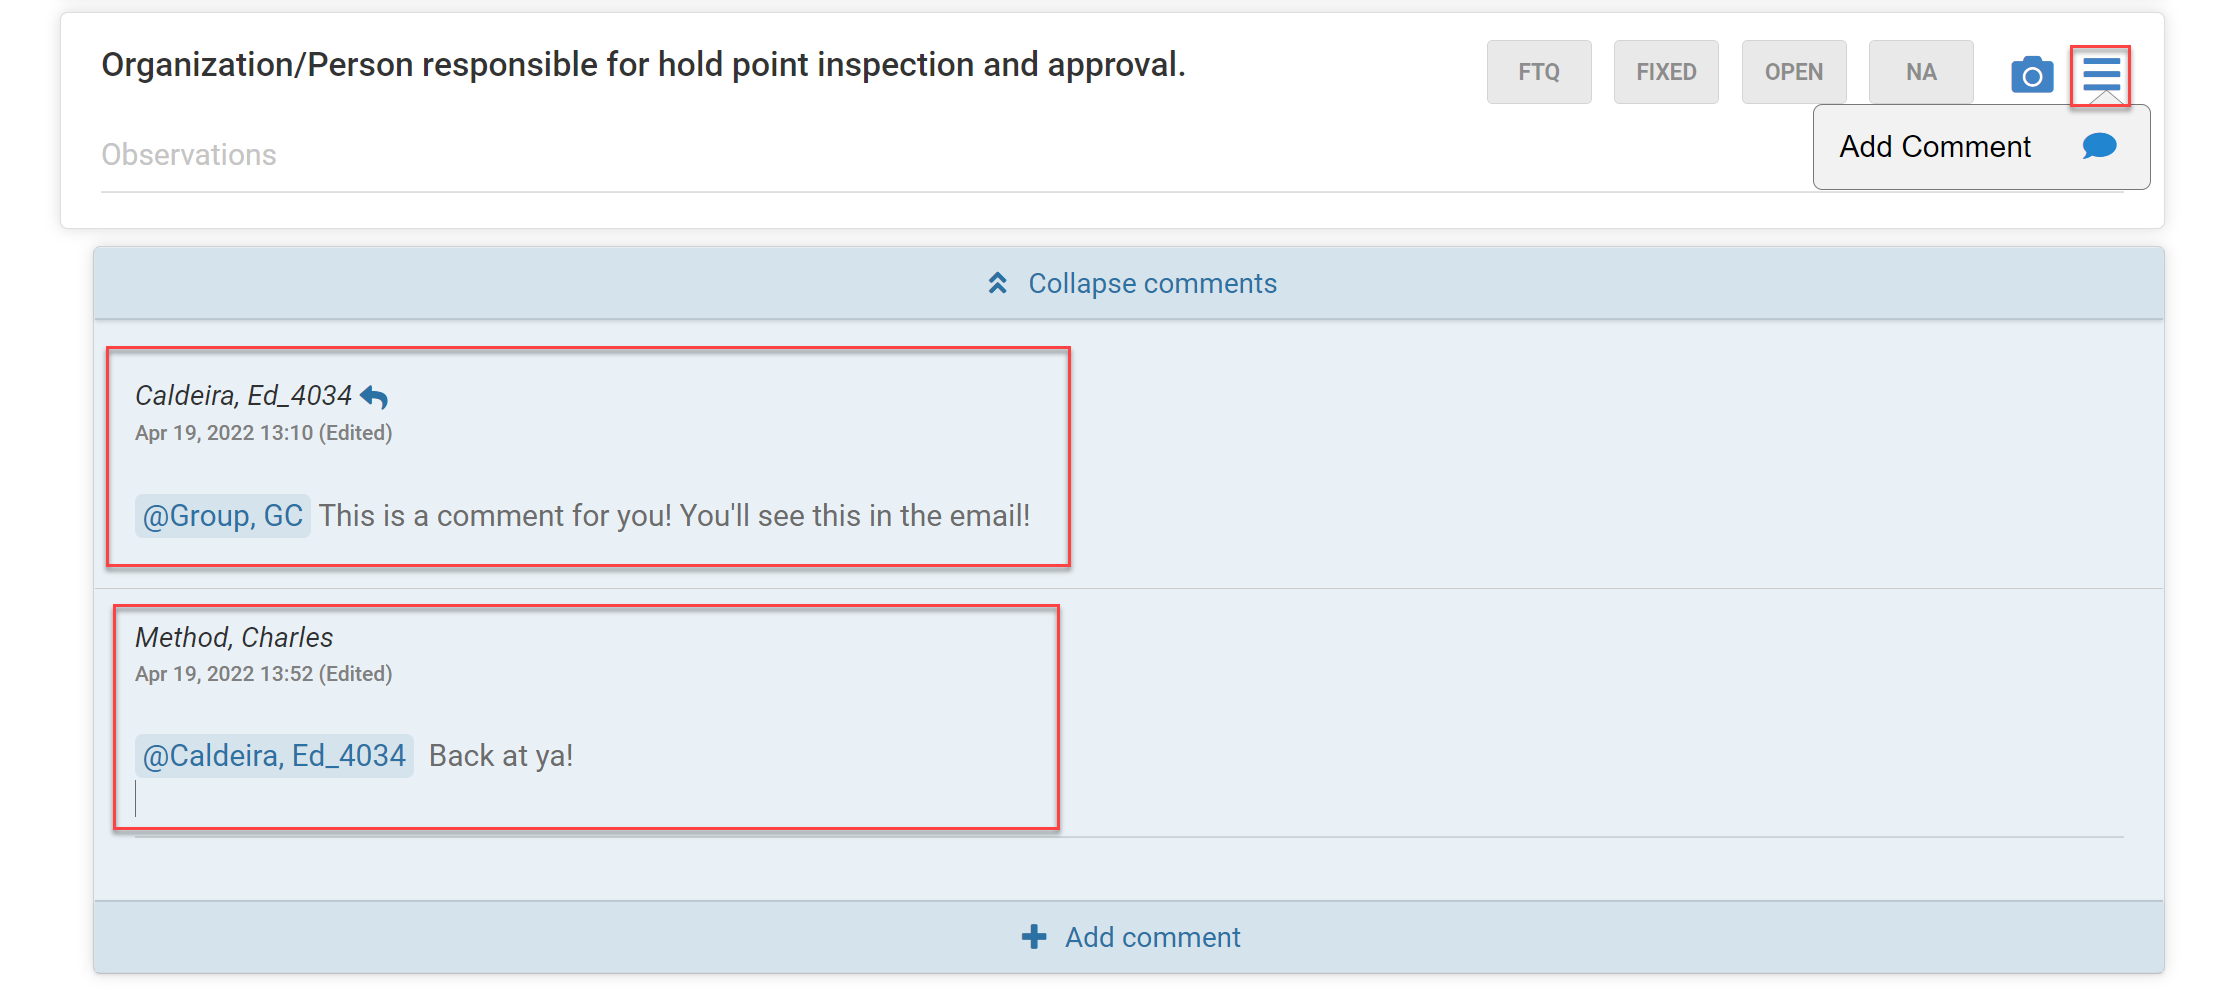This screenshot has width=2220, height=1005.
Task: Click the @Group, GC mention tag
Action: (223, 516)
